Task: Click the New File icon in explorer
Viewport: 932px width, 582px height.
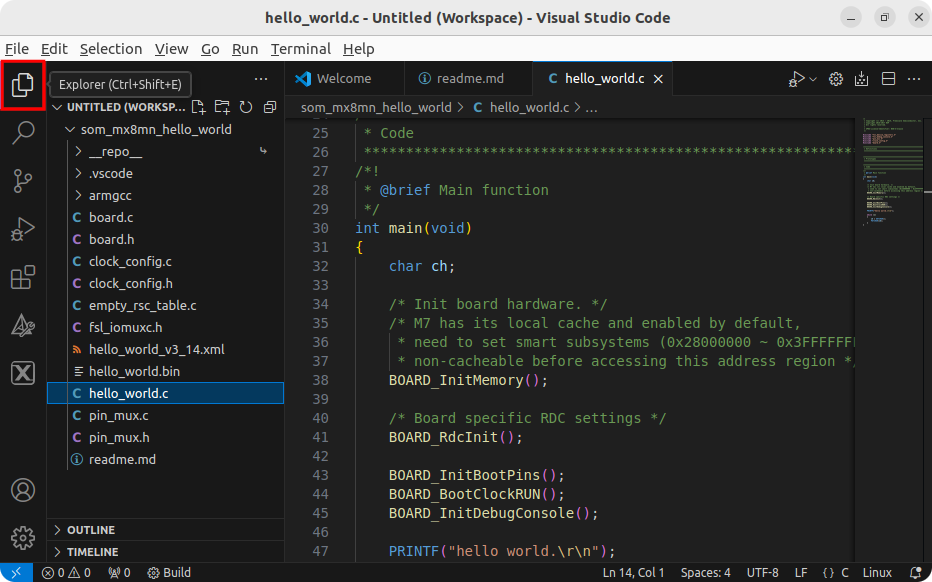Action: 198,107
